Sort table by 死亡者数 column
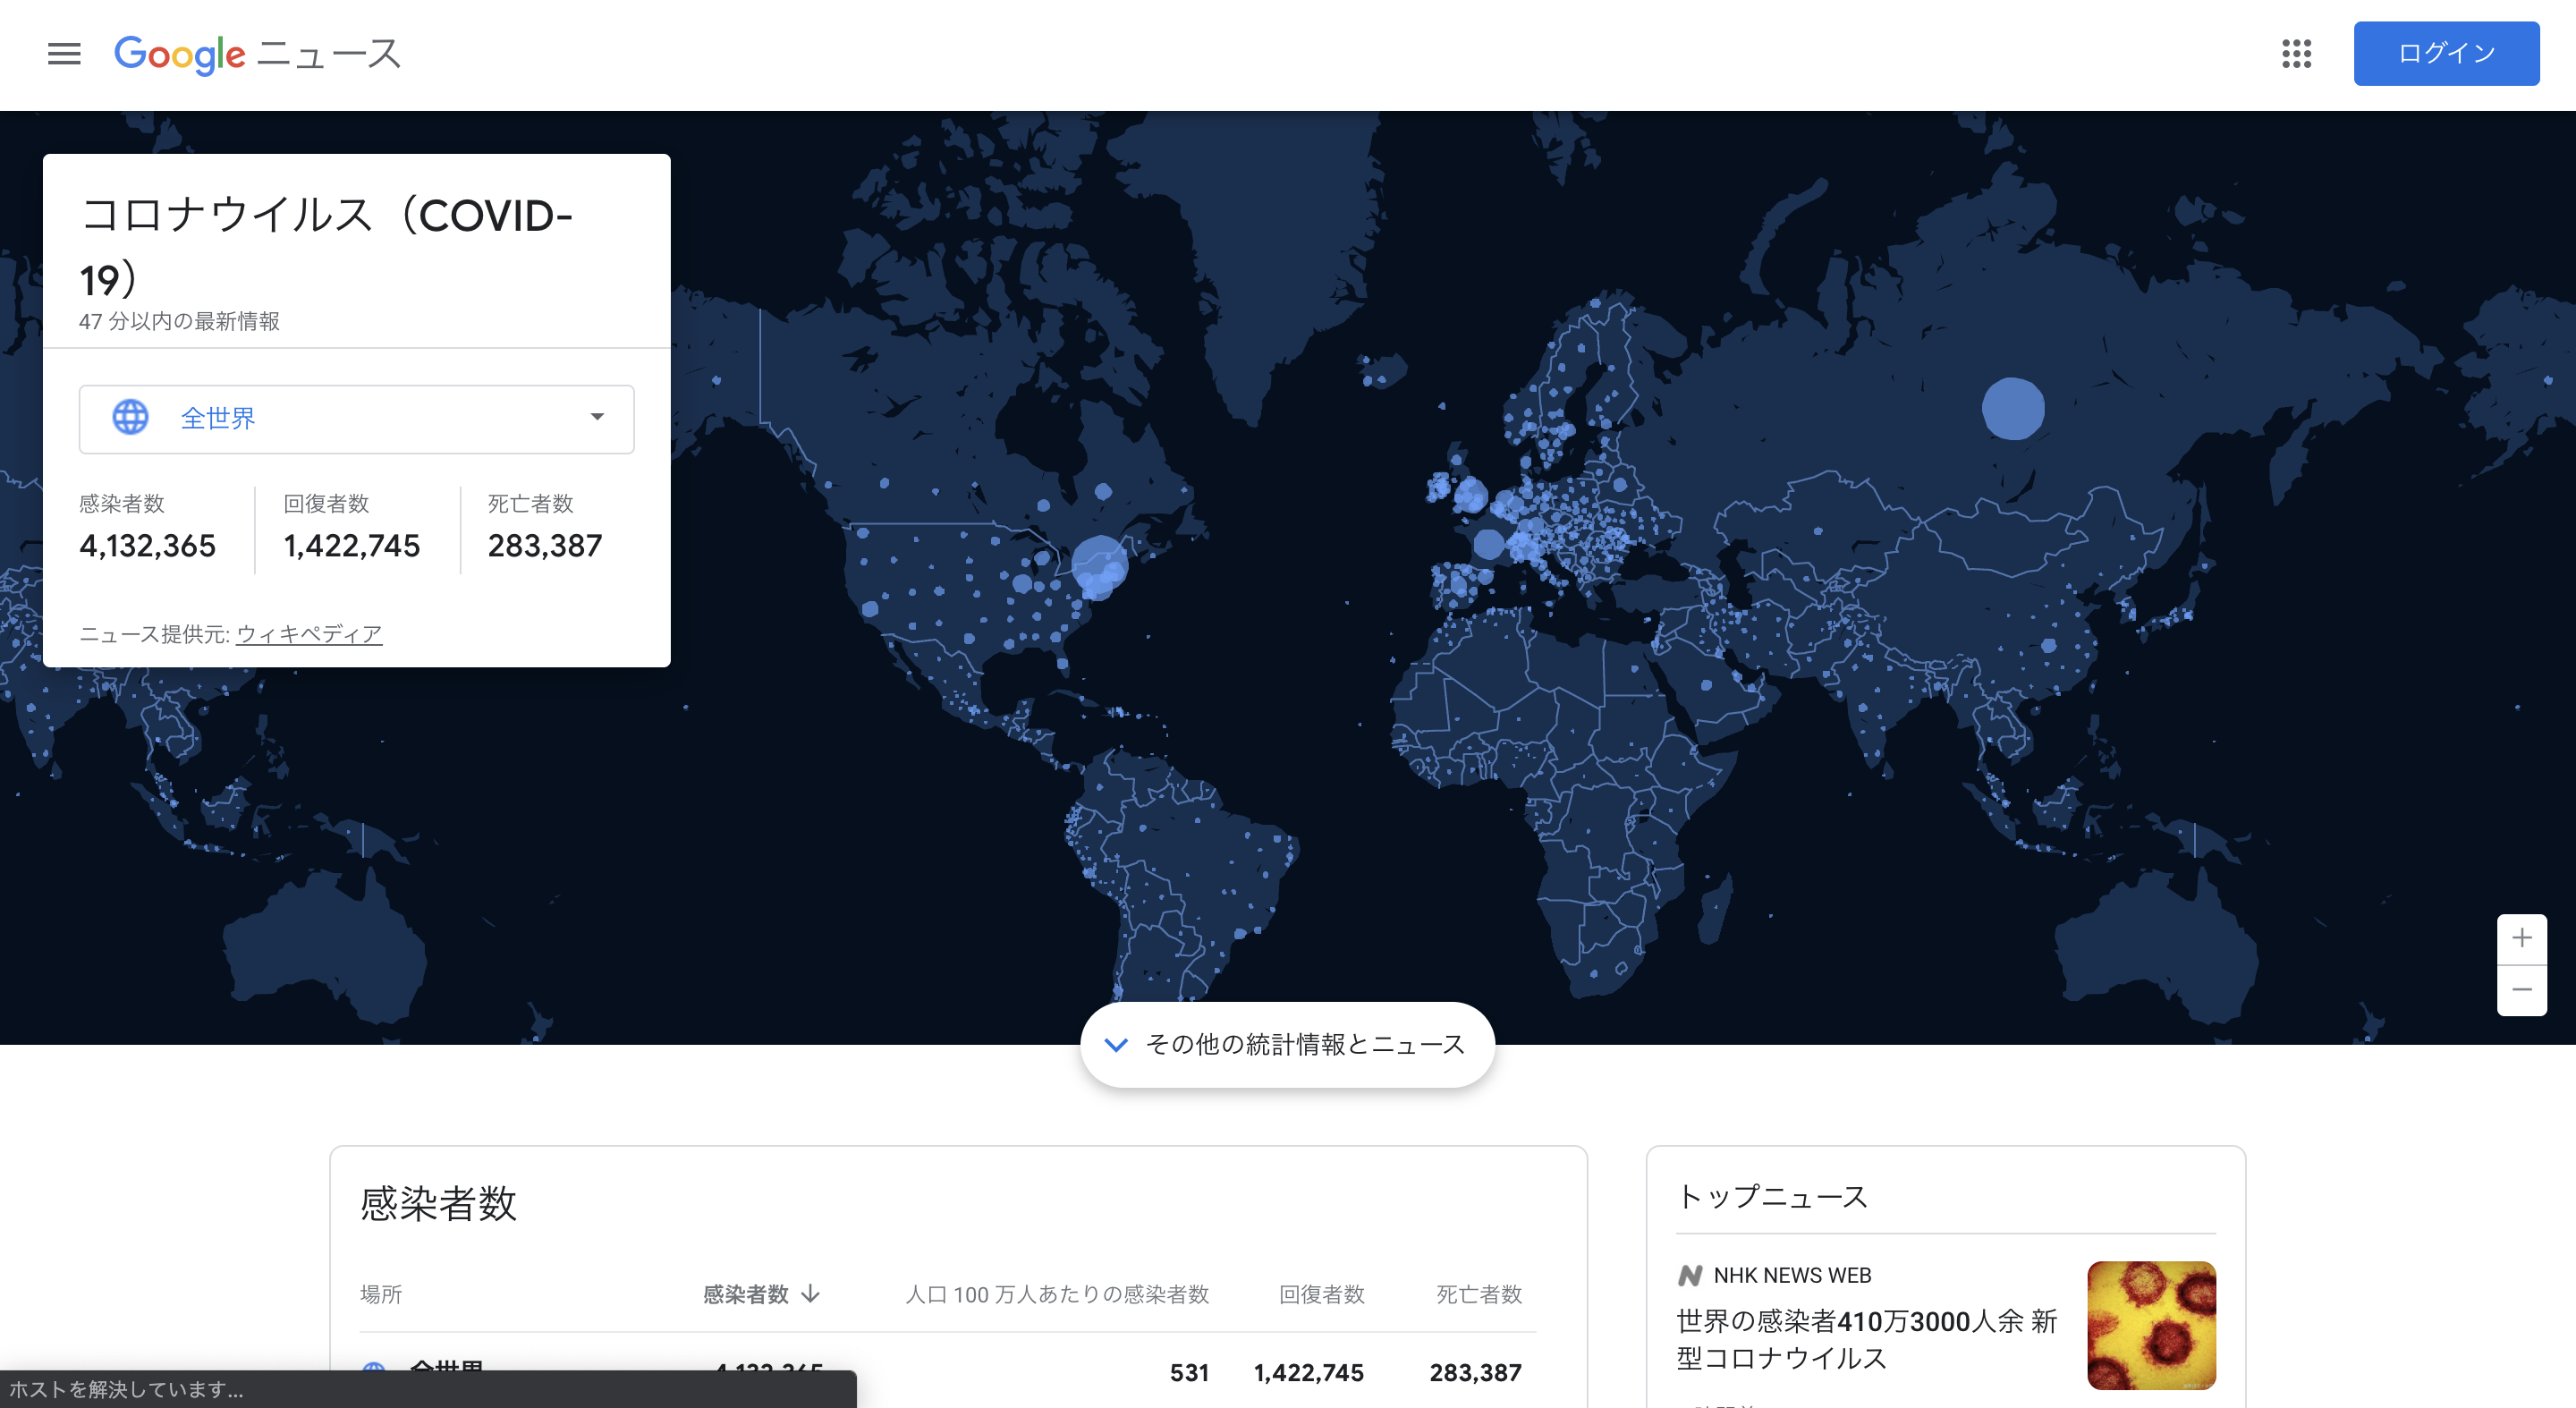Image resolution: width=2576 pixels, height=1408 pixels. pos(1478,1294)
